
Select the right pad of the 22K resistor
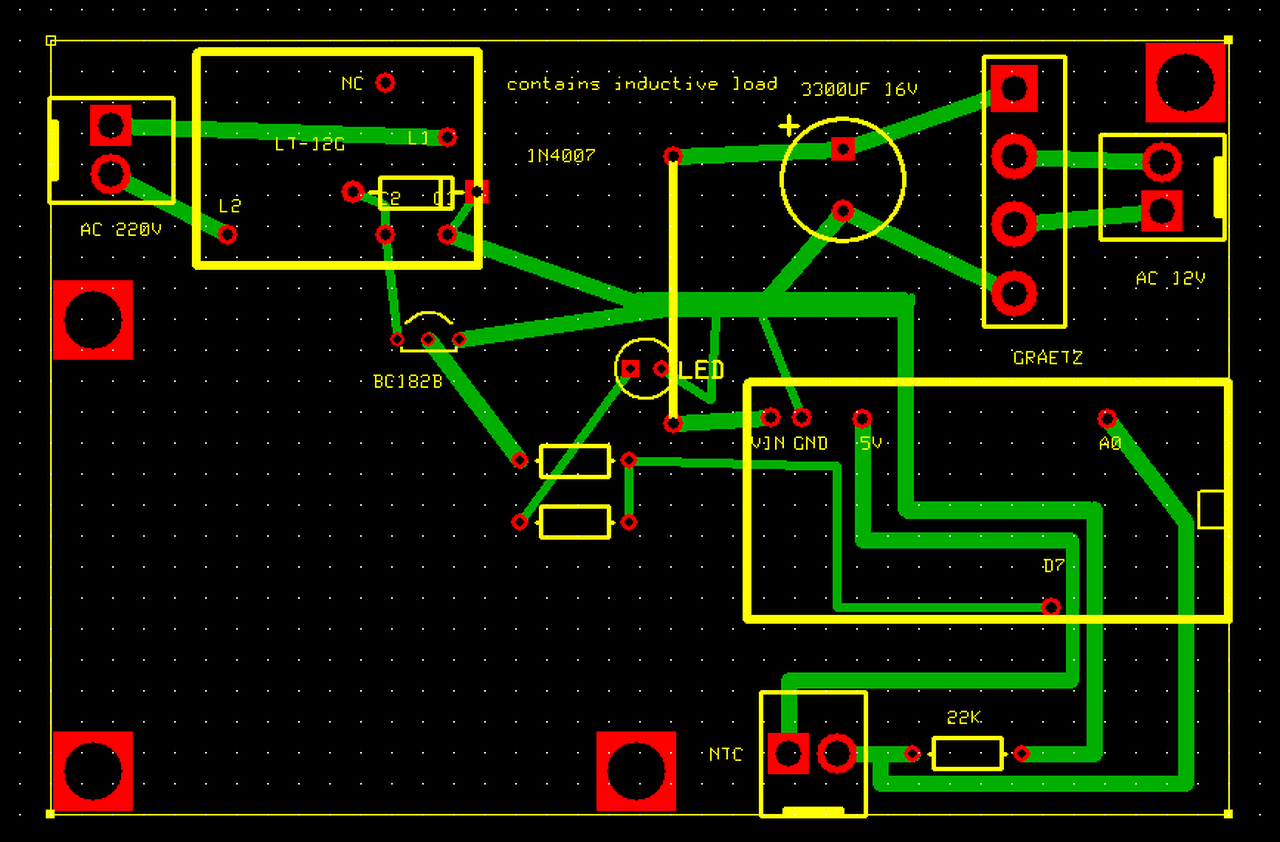point(1022,753)
